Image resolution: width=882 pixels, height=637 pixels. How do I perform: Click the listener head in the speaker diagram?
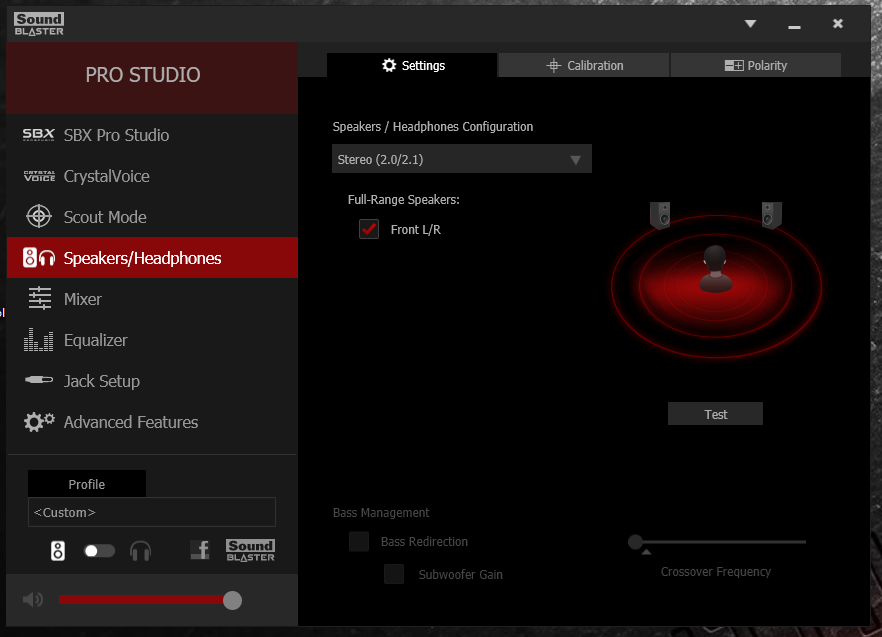716,269
